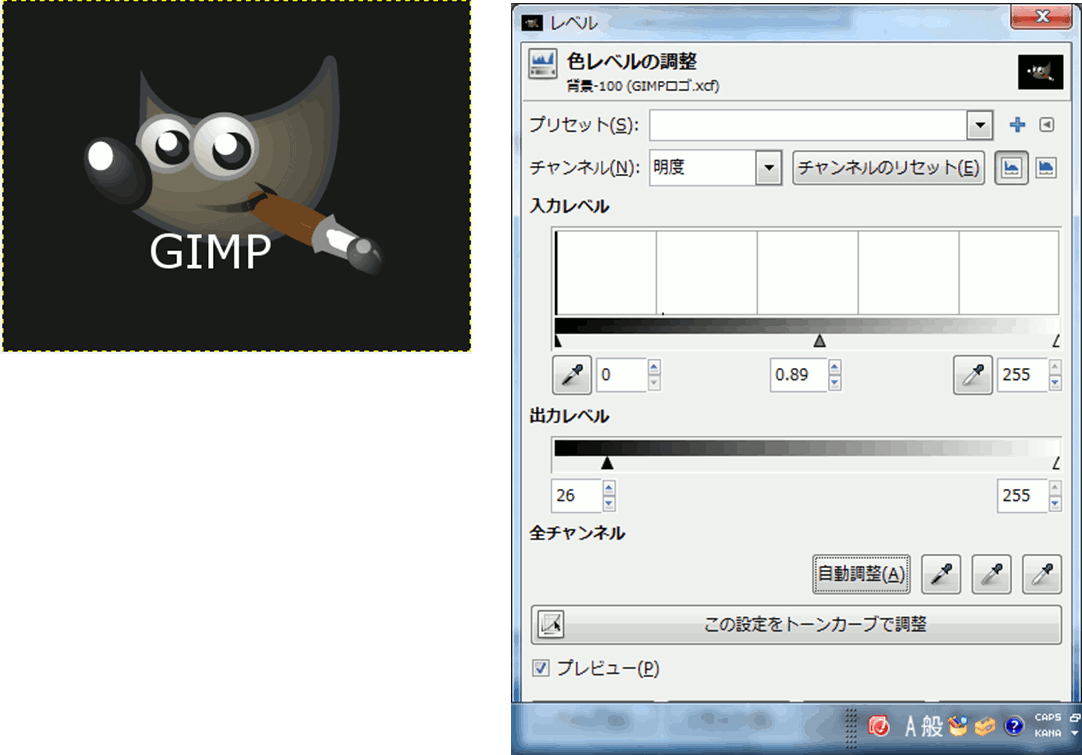Click the input level gamma midpoint triangle
Image resolution: width=1082 pixels, height=755 pixels.
[x=820, y=341]
